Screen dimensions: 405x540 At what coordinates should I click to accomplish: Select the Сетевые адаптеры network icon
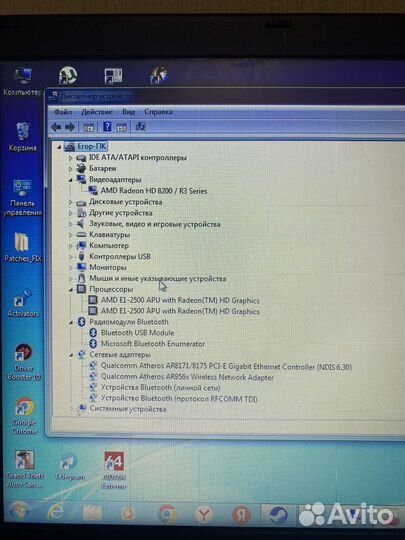(81, 354)
